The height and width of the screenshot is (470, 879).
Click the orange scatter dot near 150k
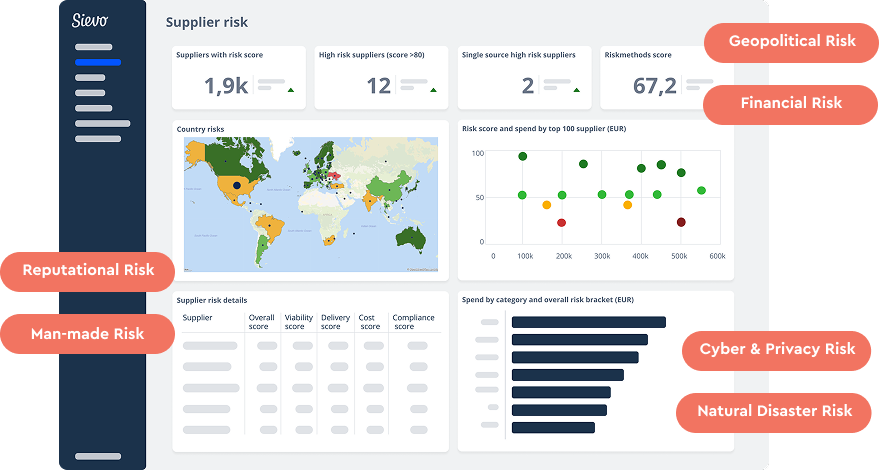[546, 205]
